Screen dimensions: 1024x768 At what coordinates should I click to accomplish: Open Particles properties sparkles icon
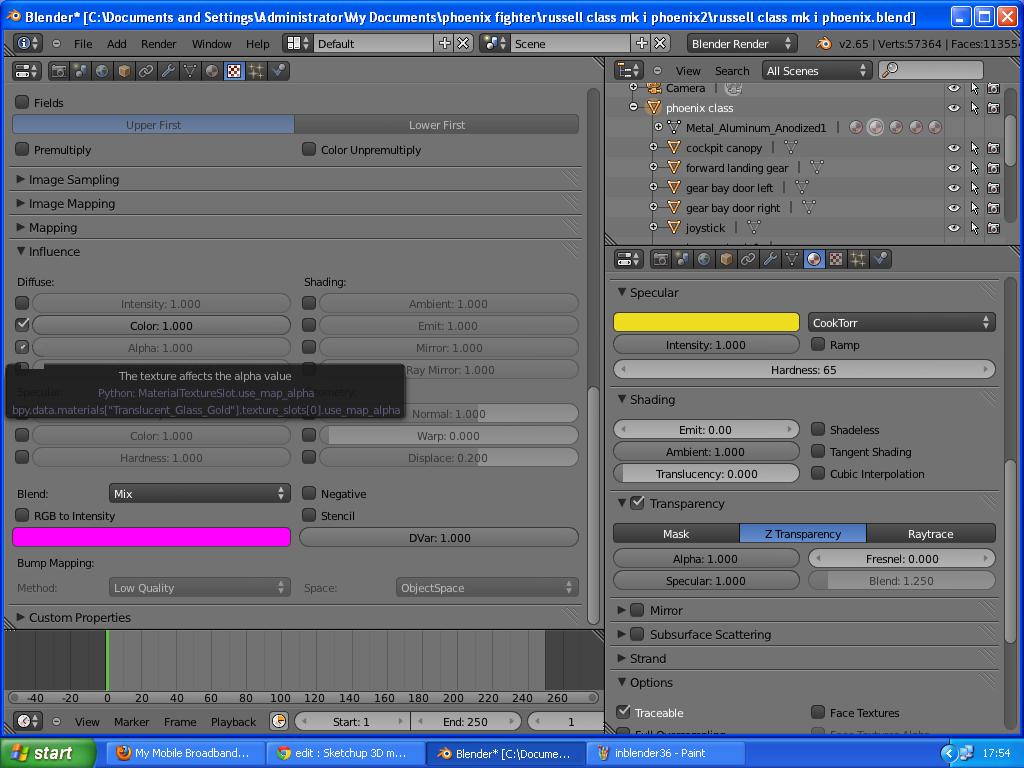pos(858,259)
